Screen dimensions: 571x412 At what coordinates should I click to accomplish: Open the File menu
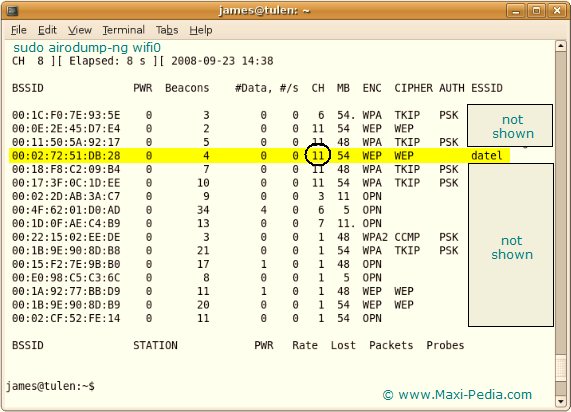click(19, 30)
